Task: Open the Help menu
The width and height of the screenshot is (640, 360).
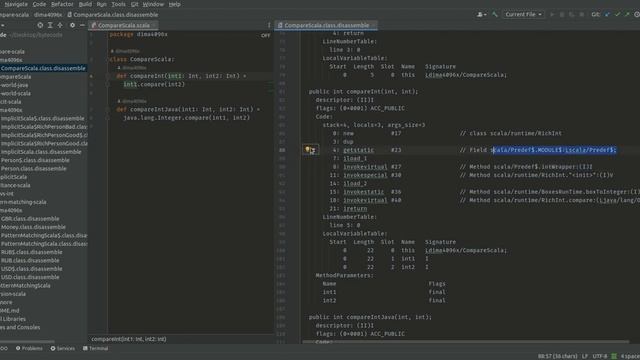Action: click(174, 4)
